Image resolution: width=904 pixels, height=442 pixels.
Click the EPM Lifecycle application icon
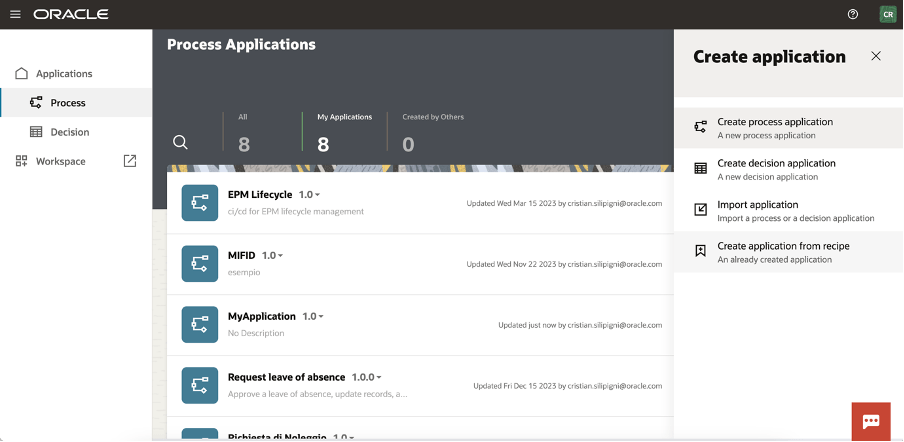(199, 203)
